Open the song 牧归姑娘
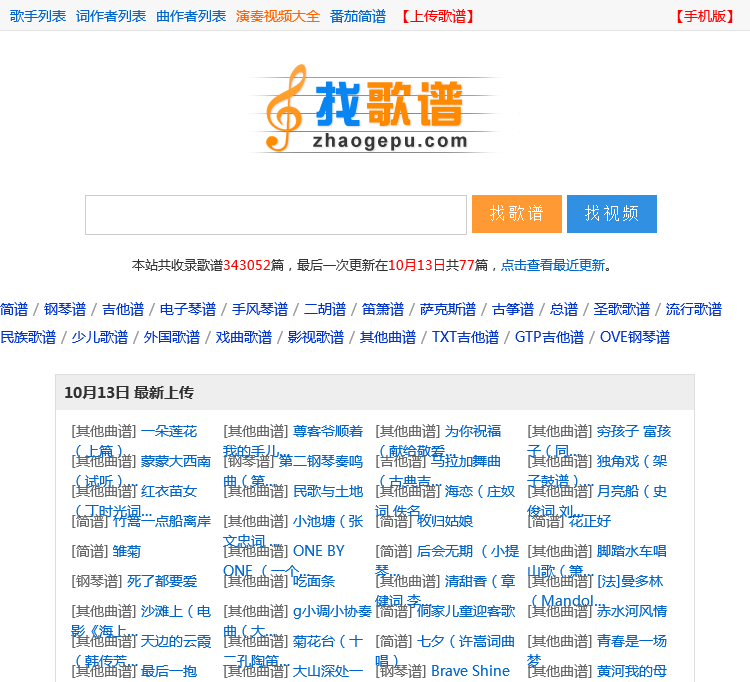 pos(445,521)
